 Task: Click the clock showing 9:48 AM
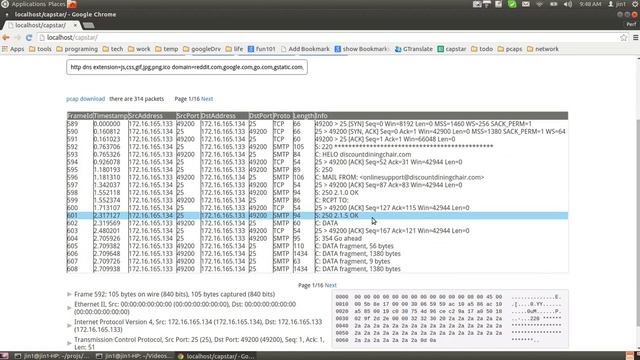click(x=590, y=4)
